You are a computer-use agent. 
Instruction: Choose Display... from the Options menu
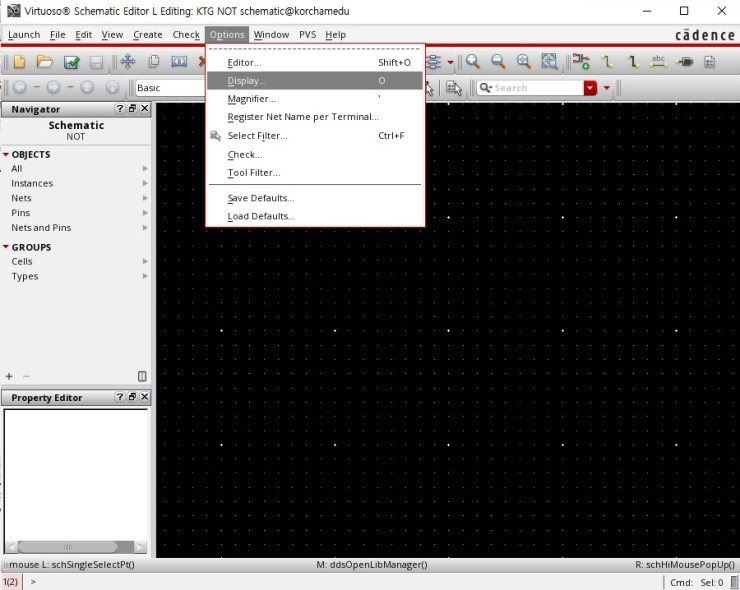pyautogui.click(x=246, y=80)
